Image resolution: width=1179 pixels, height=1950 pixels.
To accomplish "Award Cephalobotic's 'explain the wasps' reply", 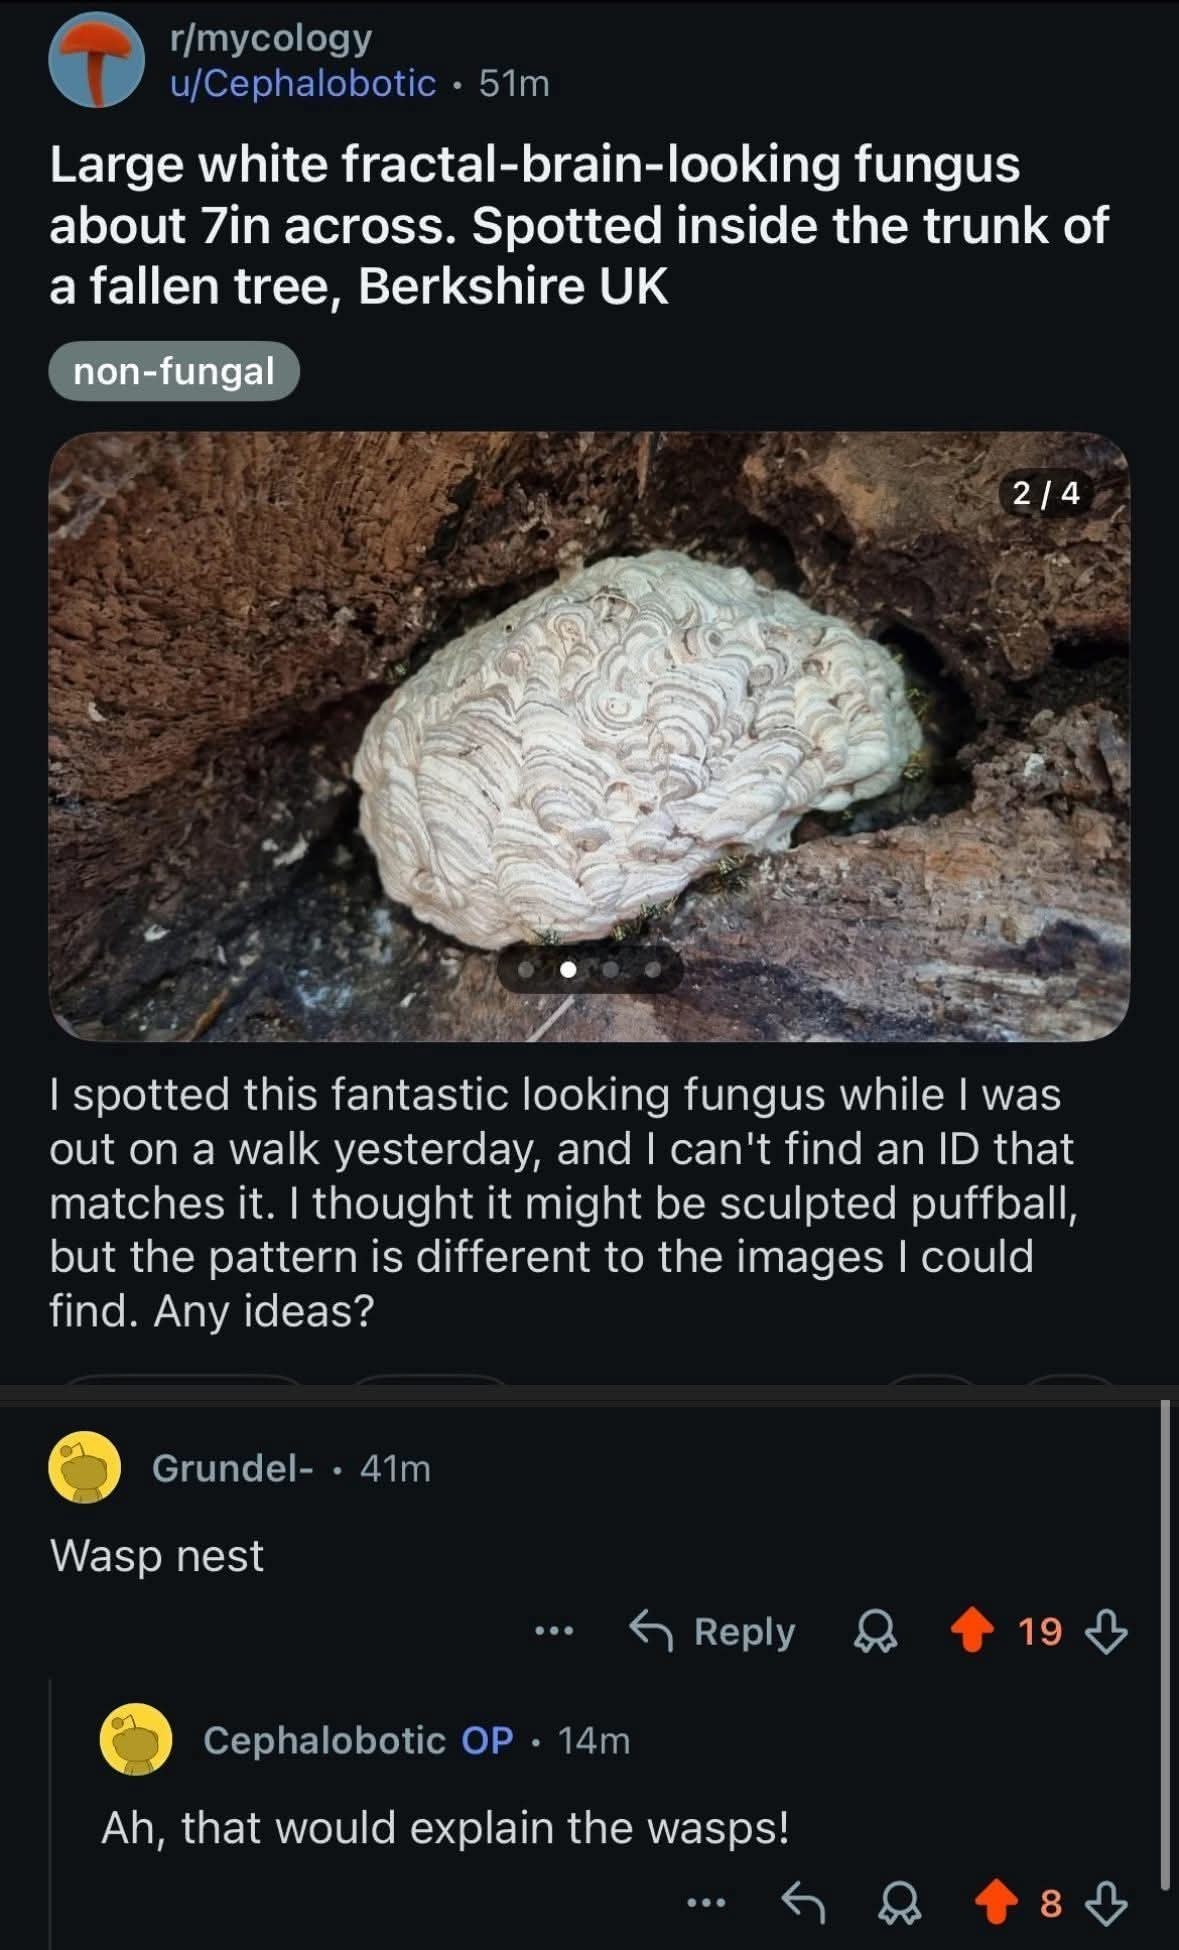I will [900, 1903].
